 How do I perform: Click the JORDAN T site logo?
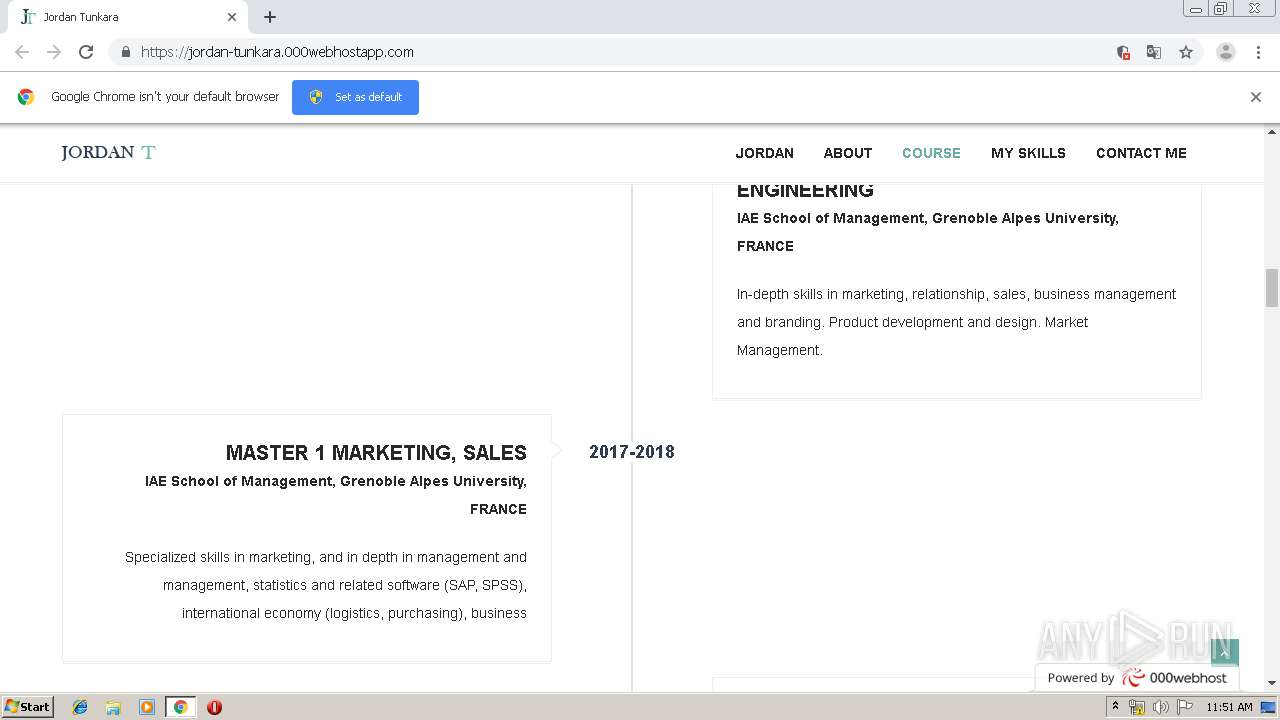[x=108, y=152]
